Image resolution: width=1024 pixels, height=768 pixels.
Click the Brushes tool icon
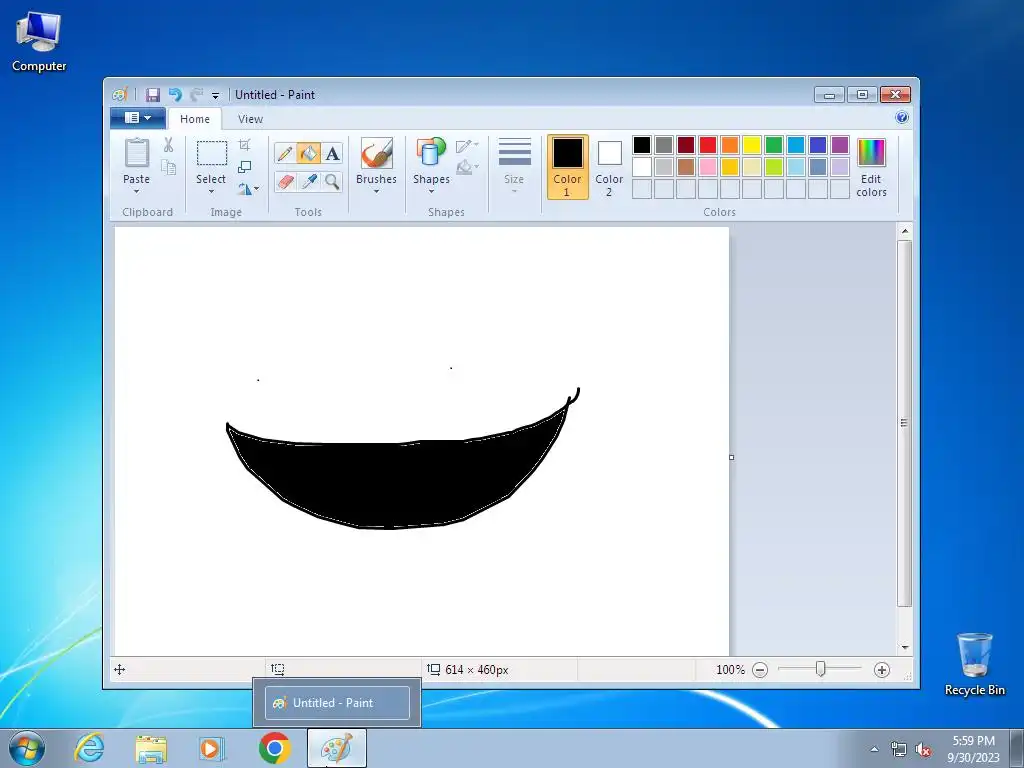click(x=377, y=153)
